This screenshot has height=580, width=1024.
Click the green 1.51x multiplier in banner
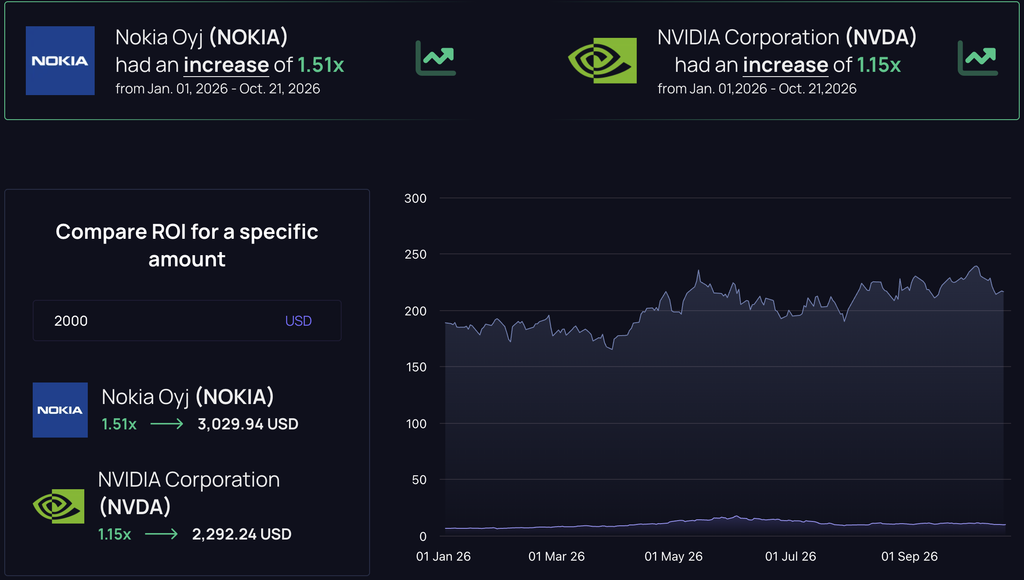pos(321,65)
